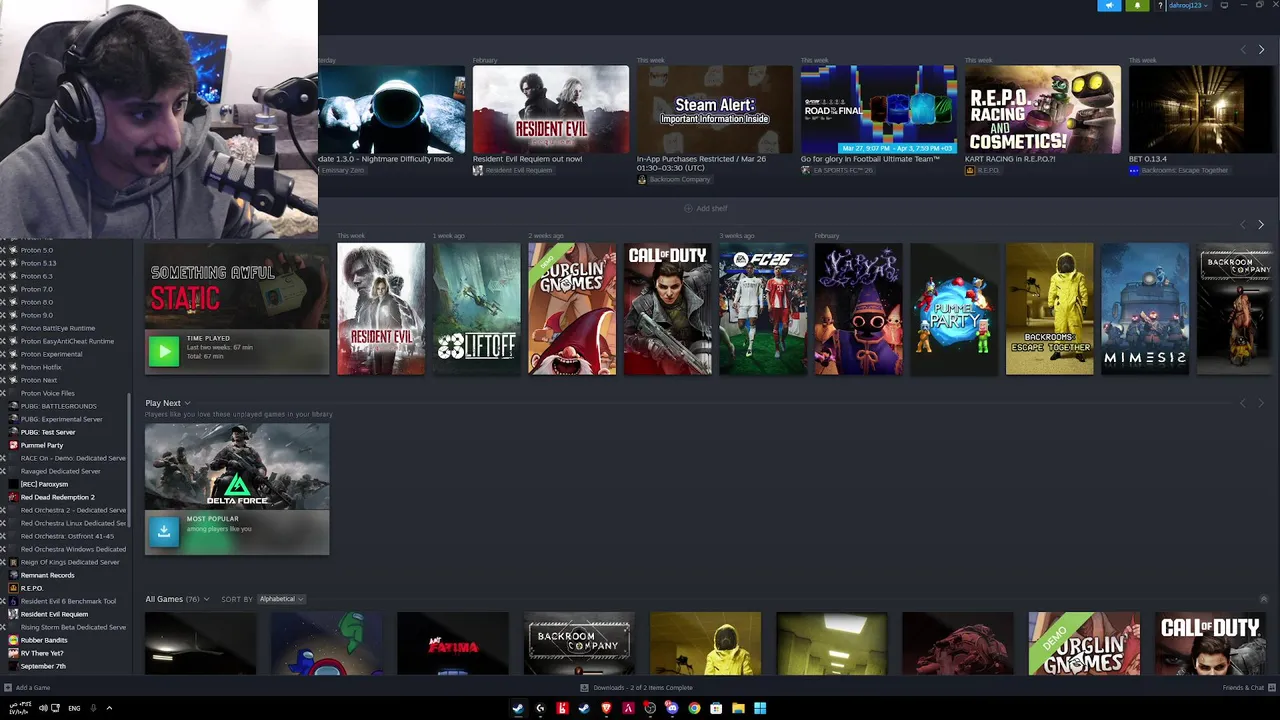Expand the Play Next shelf dropdown

coord(187,403)
